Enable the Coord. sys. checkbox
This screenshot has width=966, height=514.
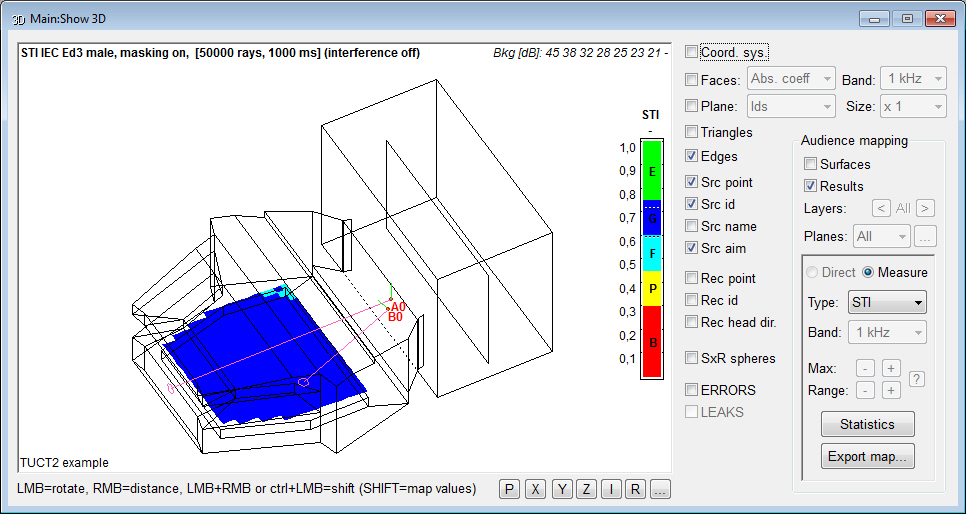[691, 52]
